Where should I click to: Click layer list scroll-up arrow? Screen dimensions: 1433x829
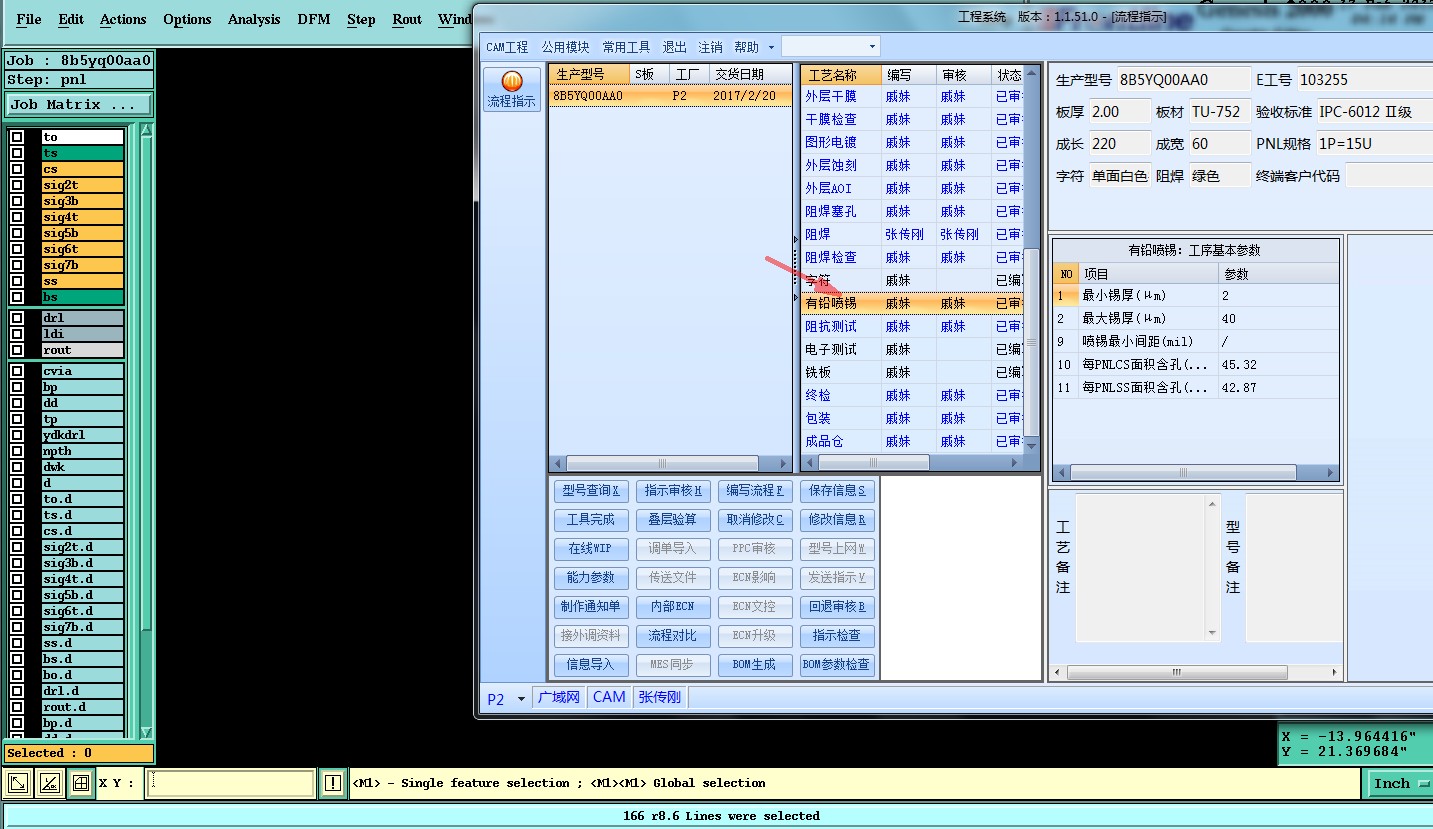point(147,131)
